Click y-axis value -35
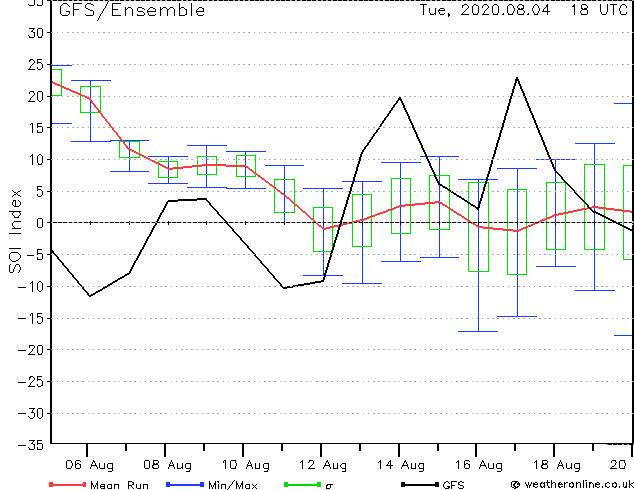This screenshot has height=490, width=634. click(31, 445)
